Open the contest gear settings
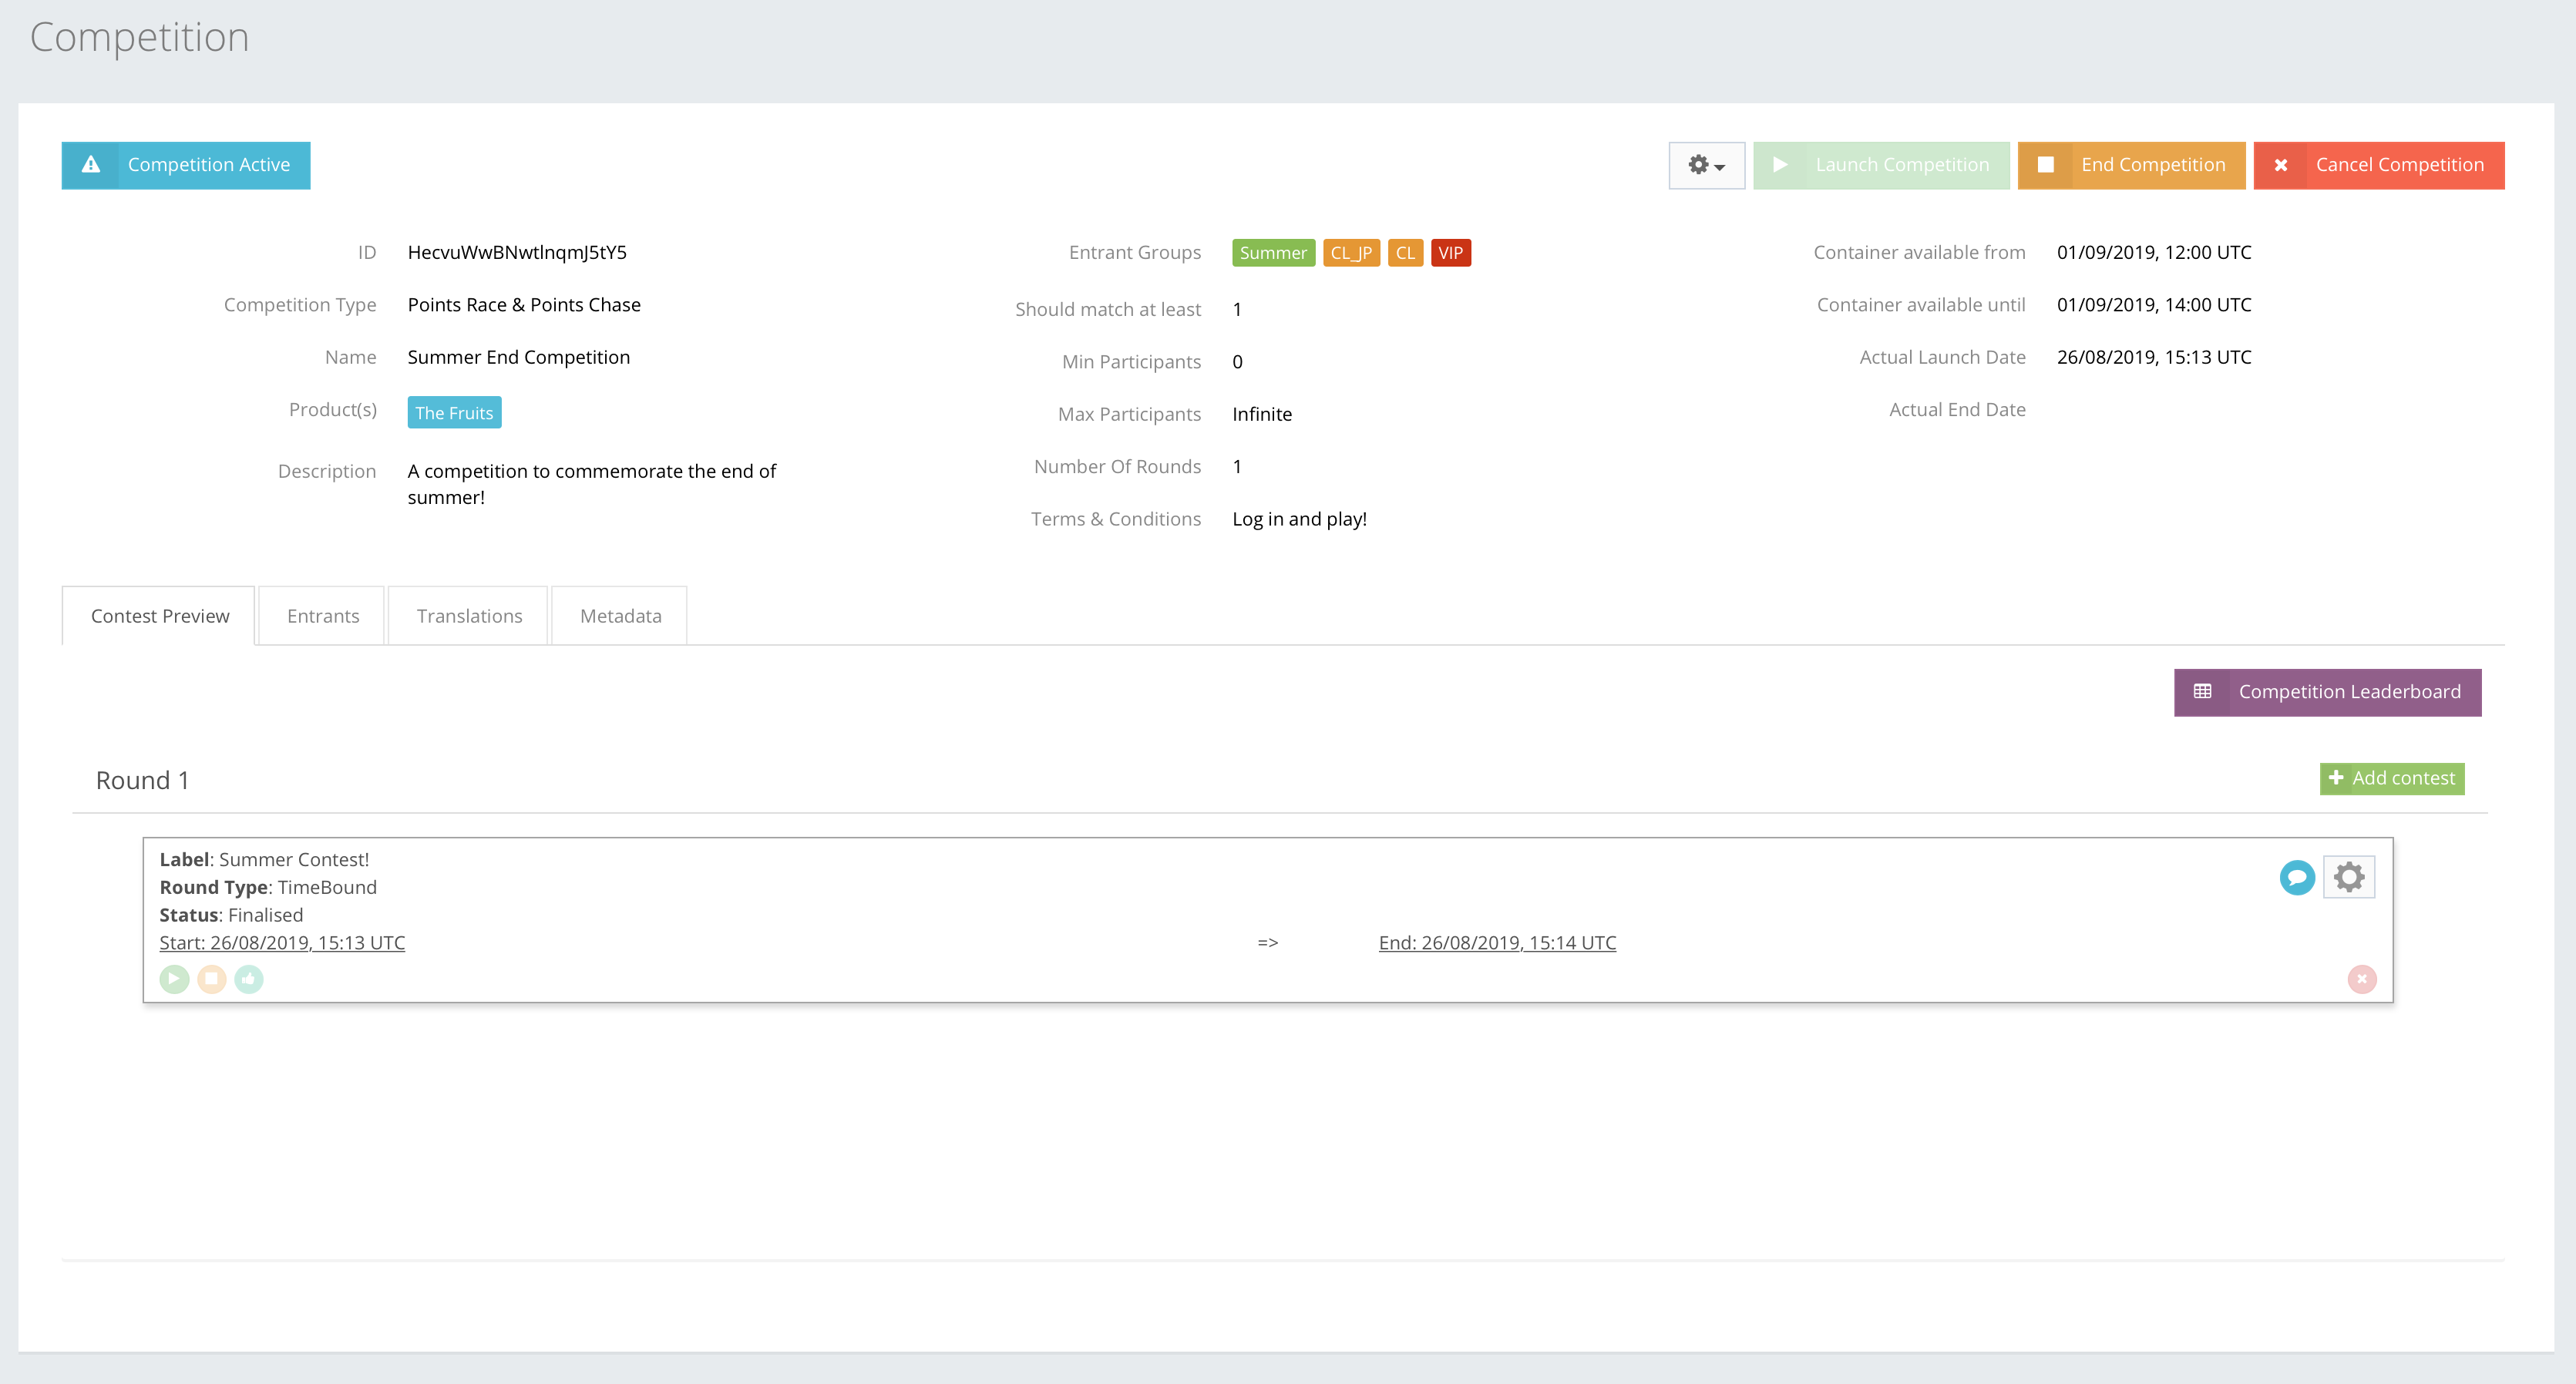 [x=2348, y=877]
